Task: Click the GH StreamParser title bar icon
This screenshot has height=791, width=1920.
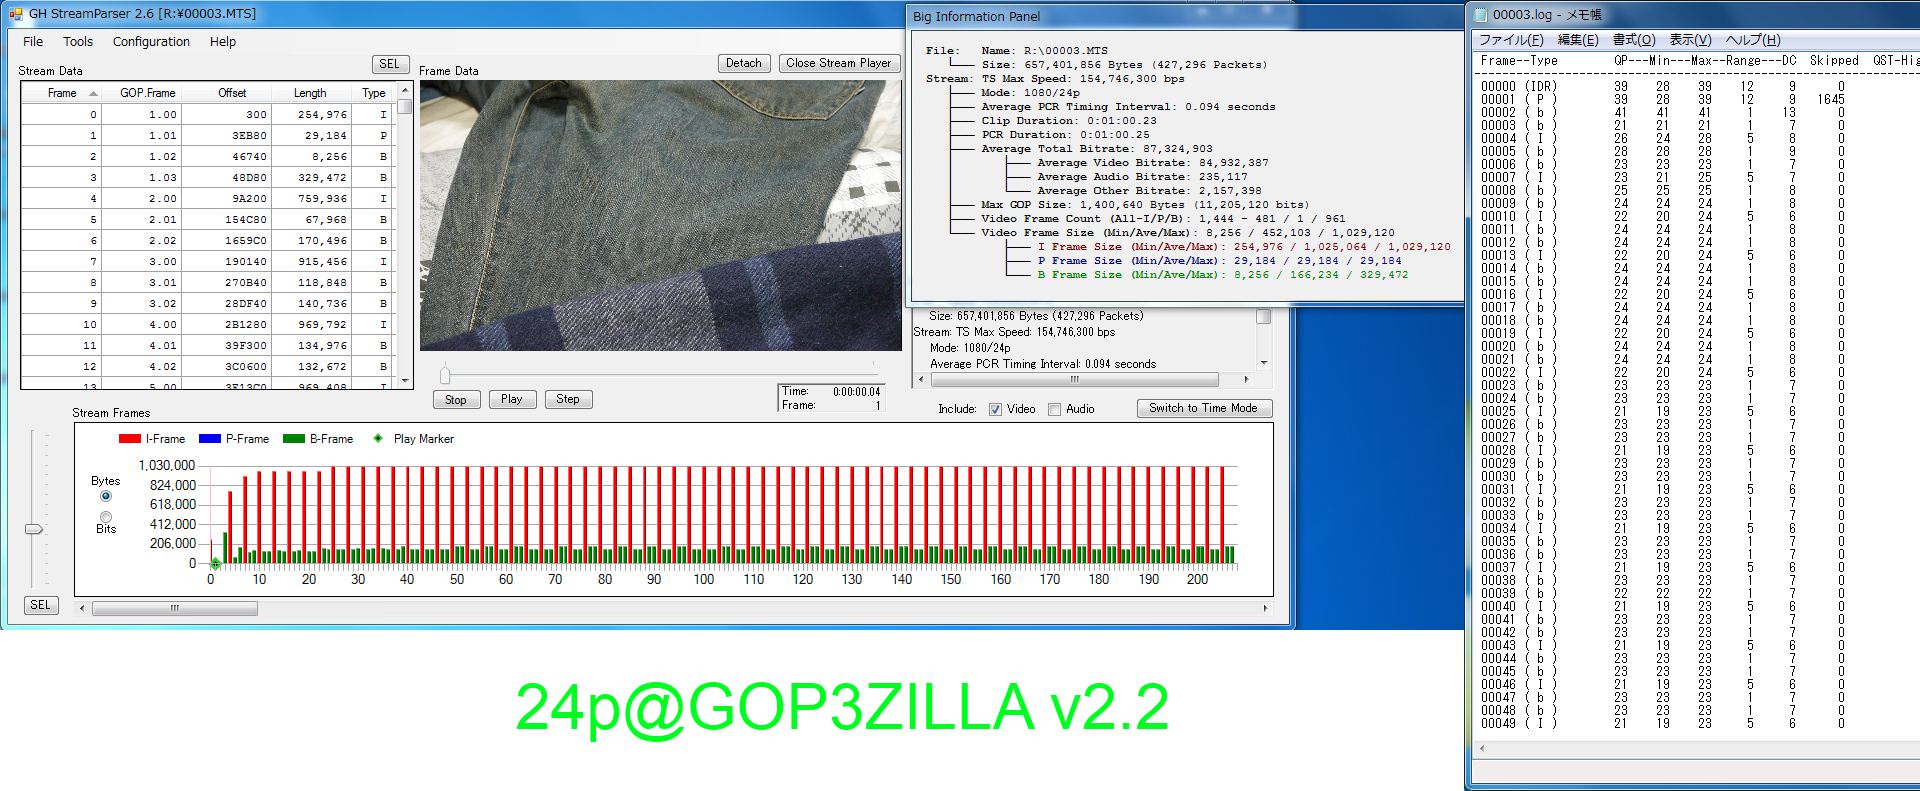Action: tap(15, 14)
